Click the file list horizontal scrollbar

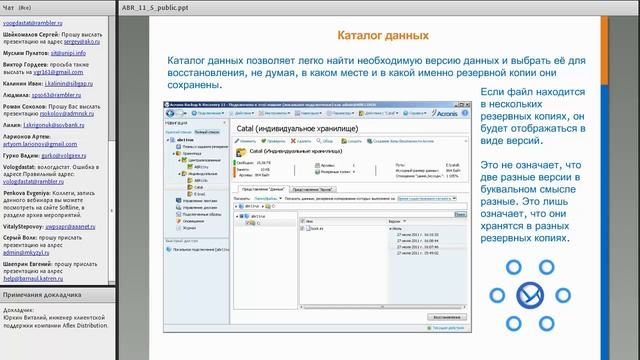[383, 307]
